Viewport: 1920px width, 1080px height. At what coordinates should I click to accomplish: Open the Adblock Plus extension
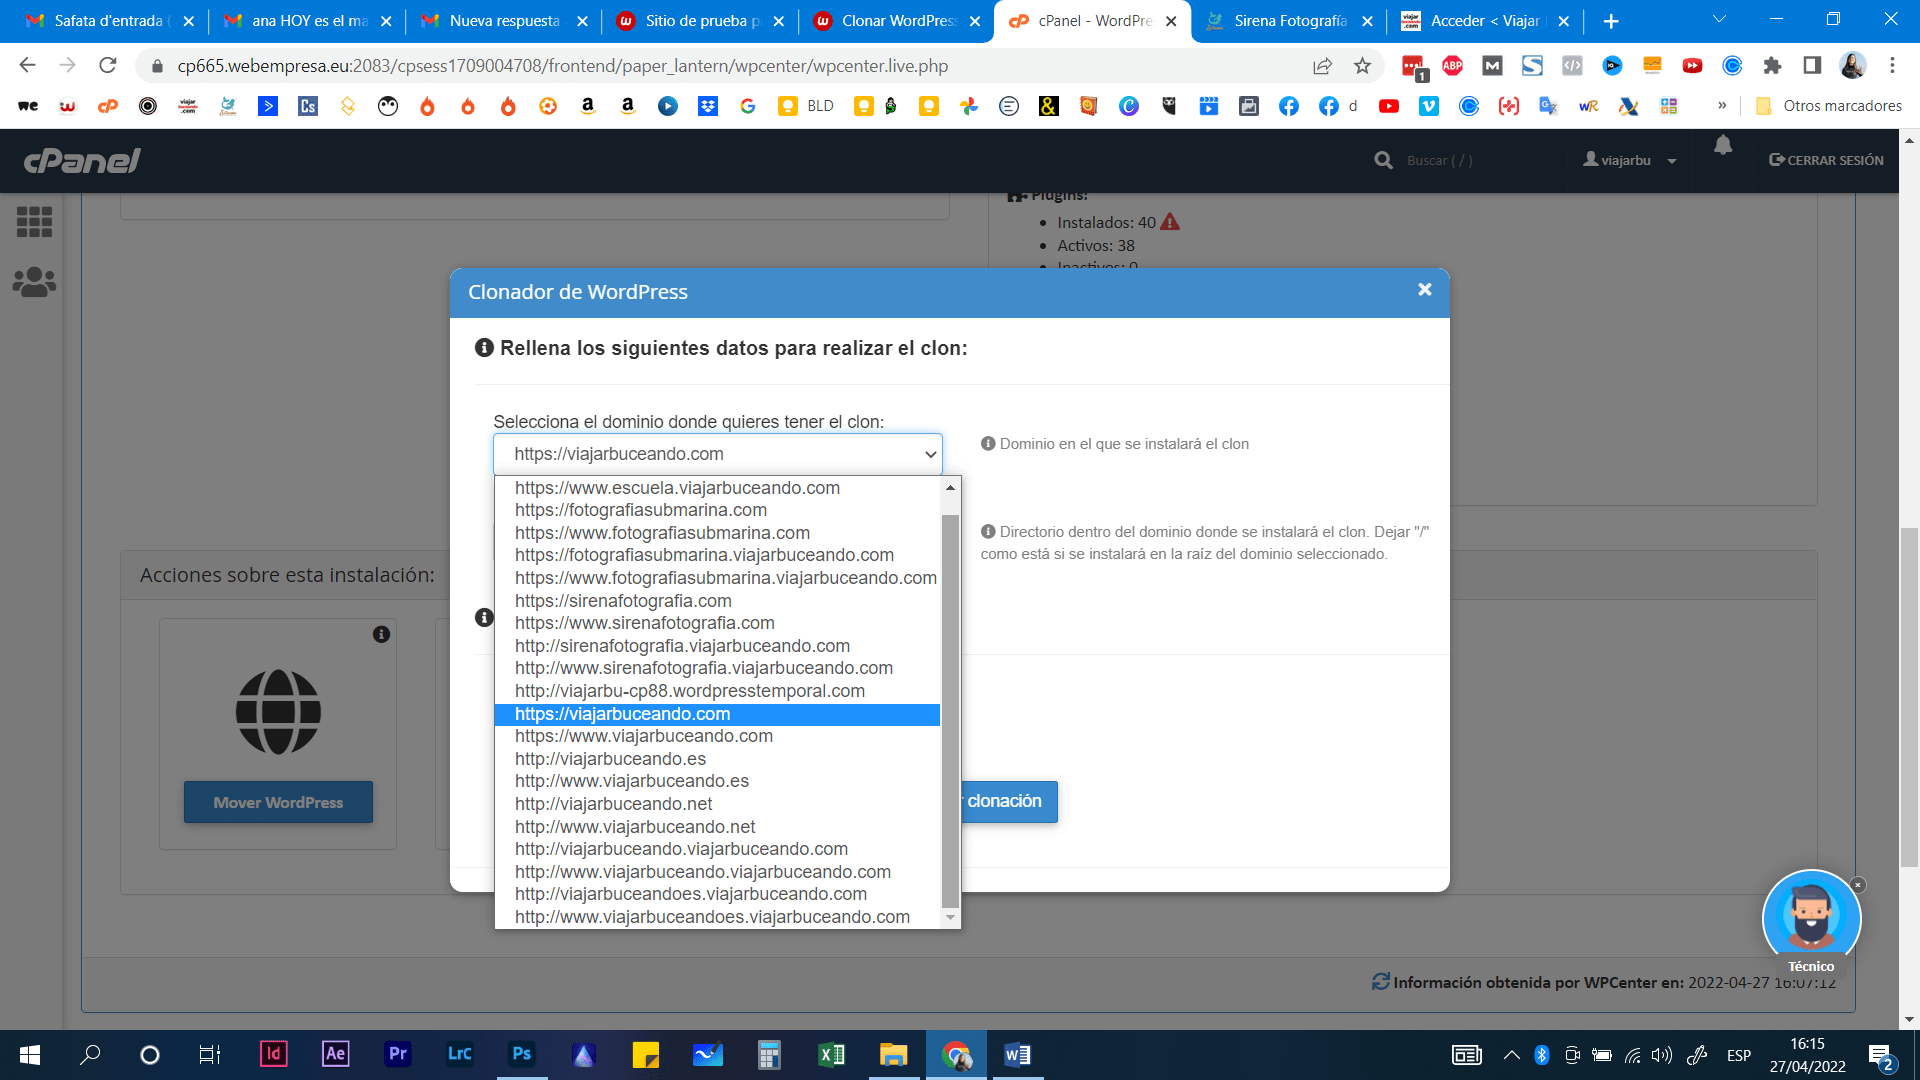pyautogui.click(x=1453, y=66)
